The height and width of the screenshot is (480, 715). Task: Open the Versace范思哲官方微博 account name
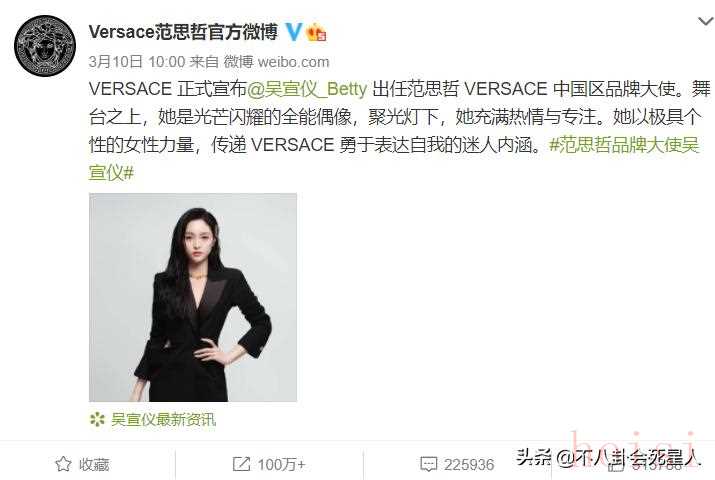coord(183,32)
